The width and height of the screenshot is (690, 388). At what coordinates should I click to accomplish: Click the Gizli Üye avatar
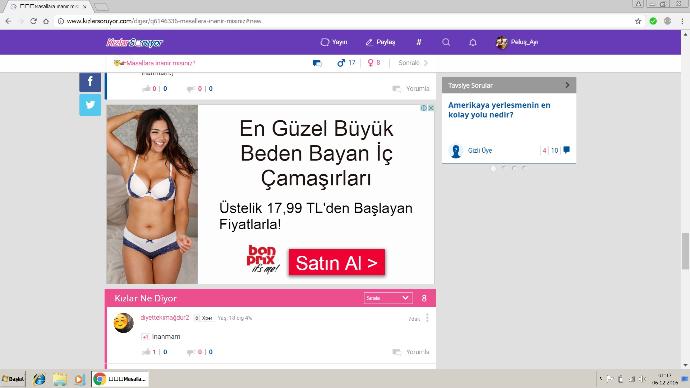[456, 151]
